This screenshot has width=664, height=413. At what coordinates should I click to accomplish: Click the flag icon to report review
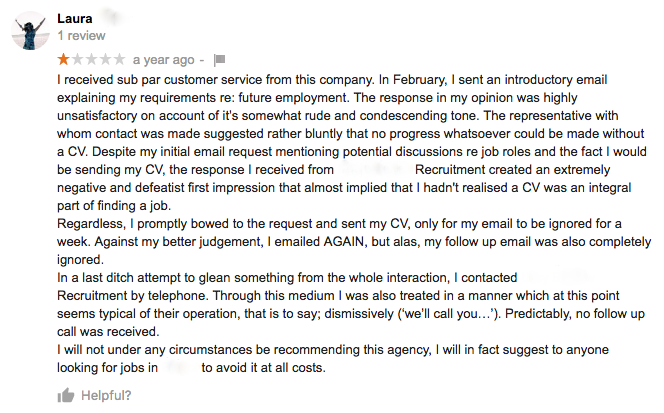coord(221,60)
